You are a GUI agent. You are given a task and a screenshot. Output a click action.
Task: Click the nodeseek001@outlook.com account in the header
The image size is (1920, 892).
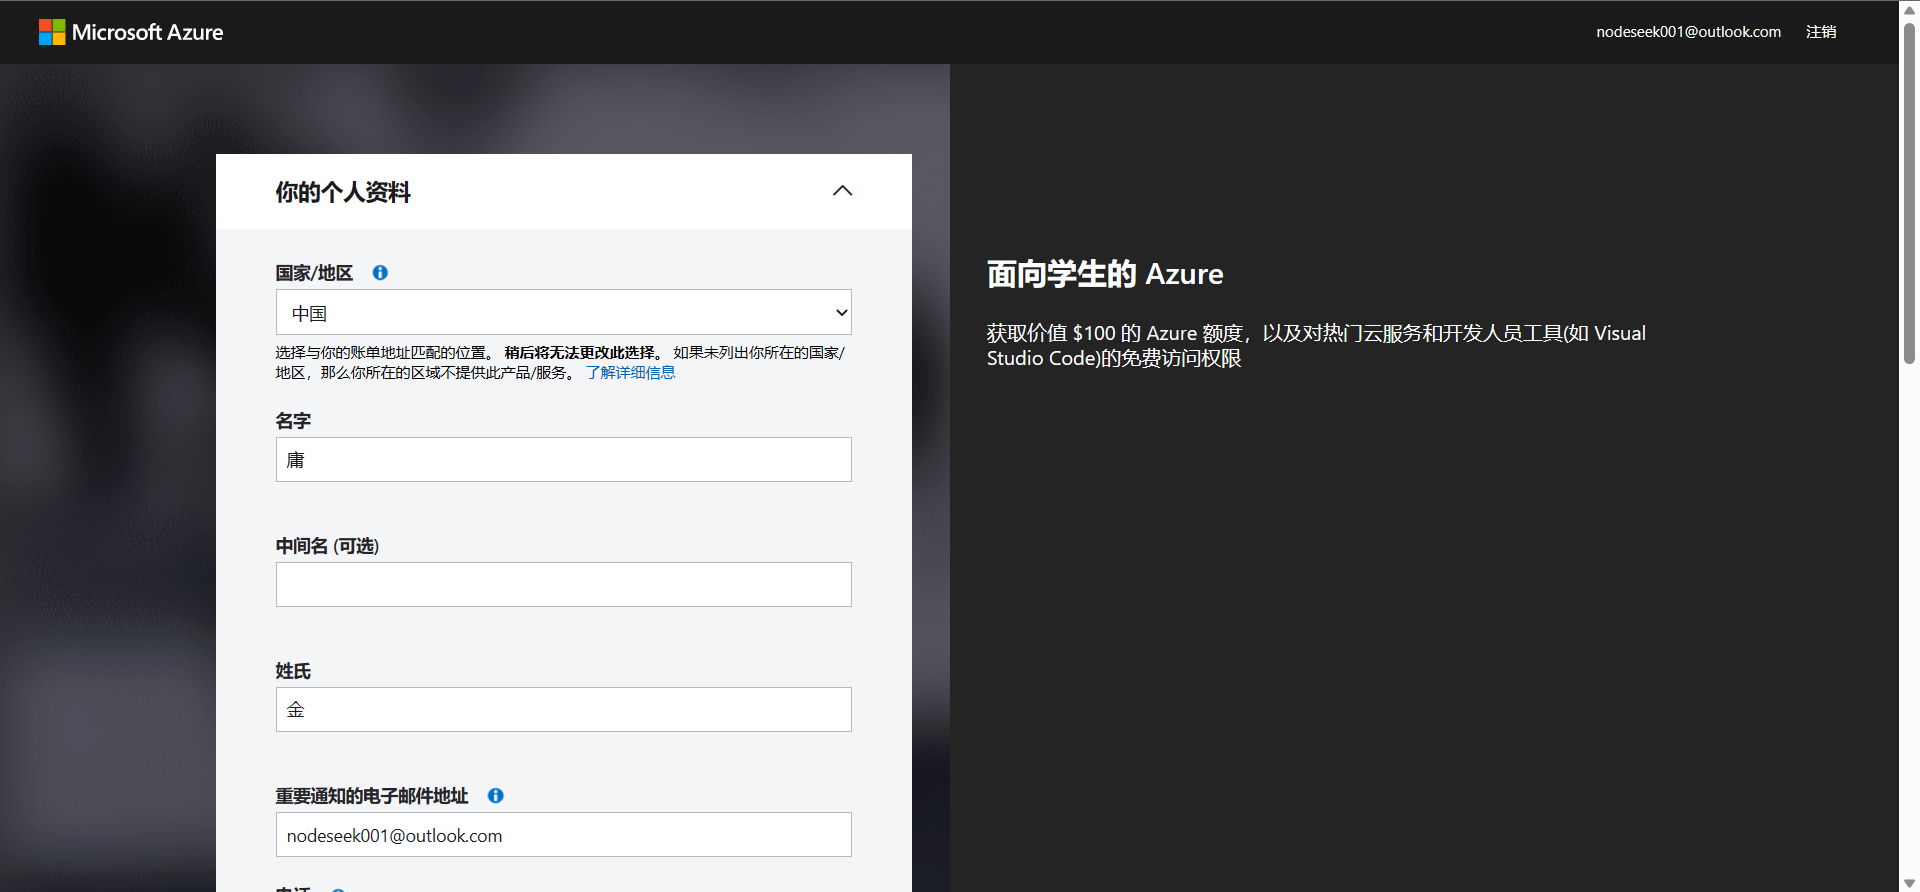point(1687,32)
